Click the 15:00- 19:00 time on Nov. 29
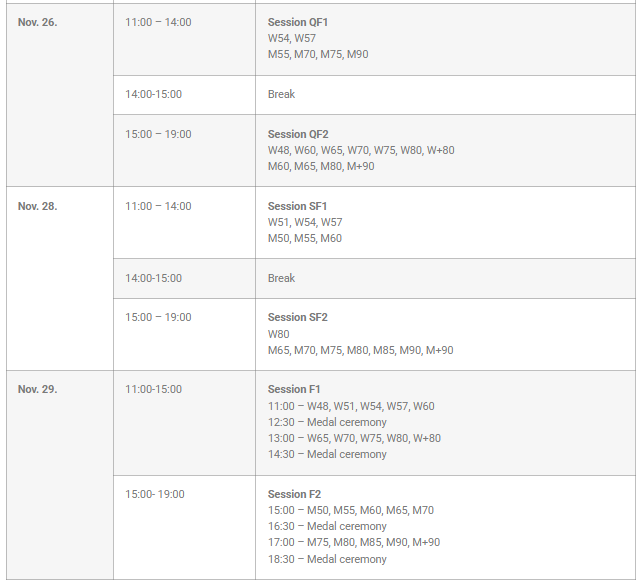The width and height of the screenshot is (642, 582). [154, 494]
